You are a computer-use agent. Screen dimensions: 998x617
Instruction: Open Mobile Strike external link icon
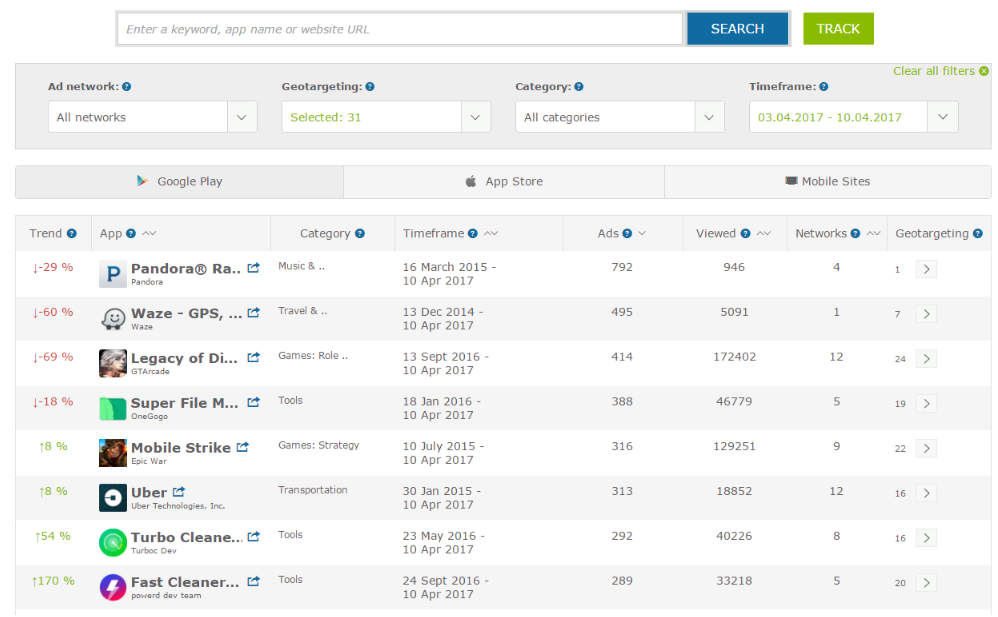(x=242, y=447)
